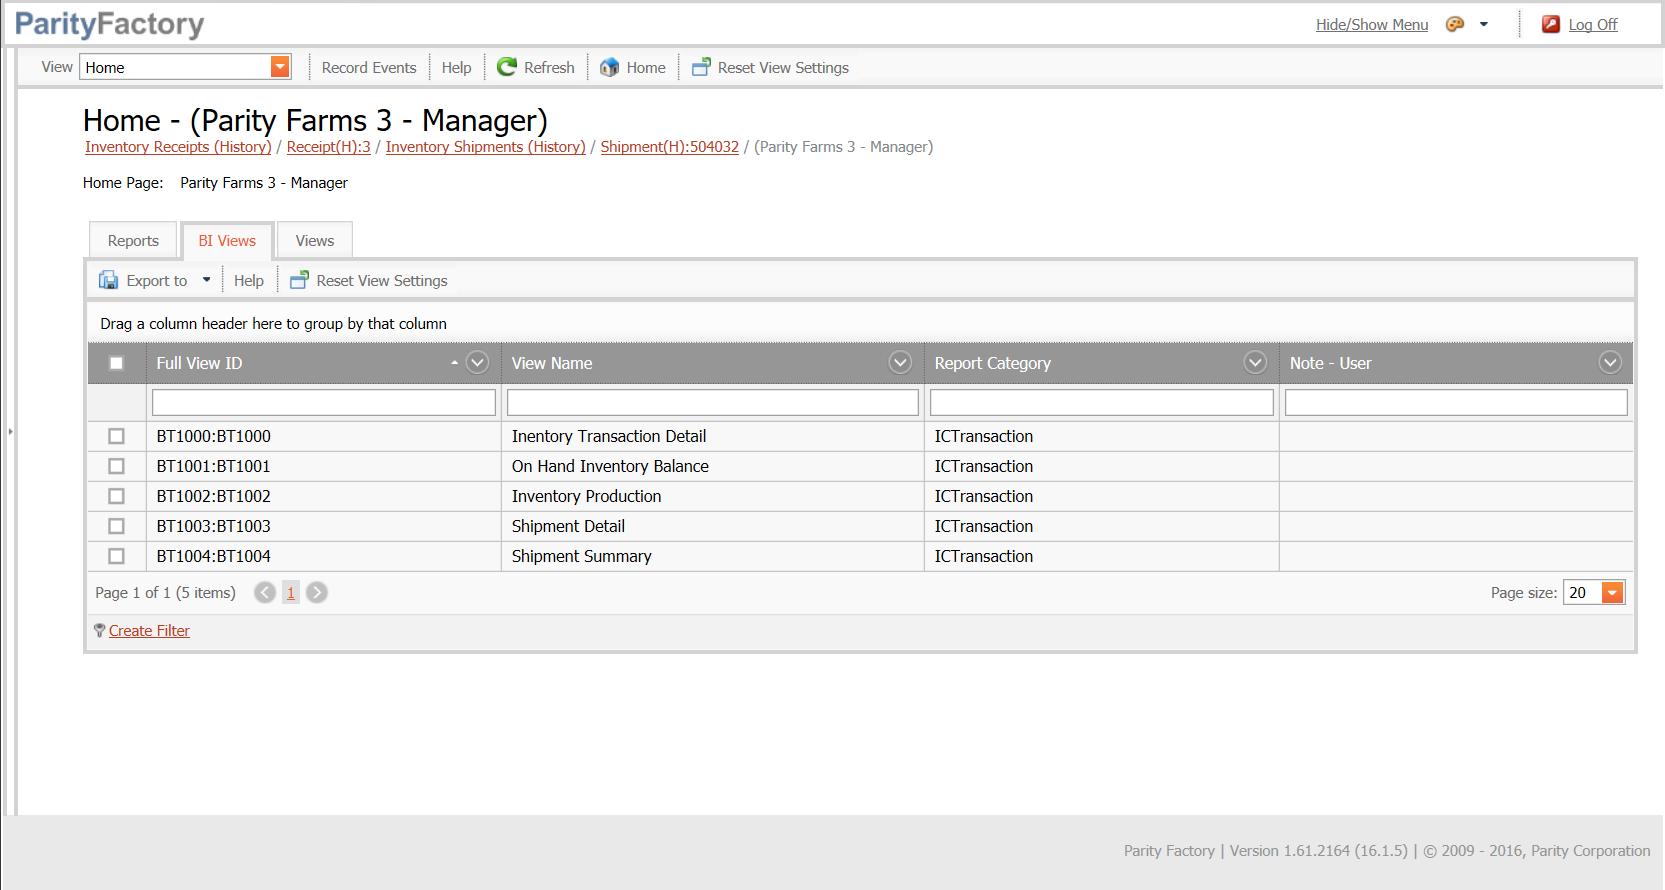Go to previous page arrow

coord(265,593)
